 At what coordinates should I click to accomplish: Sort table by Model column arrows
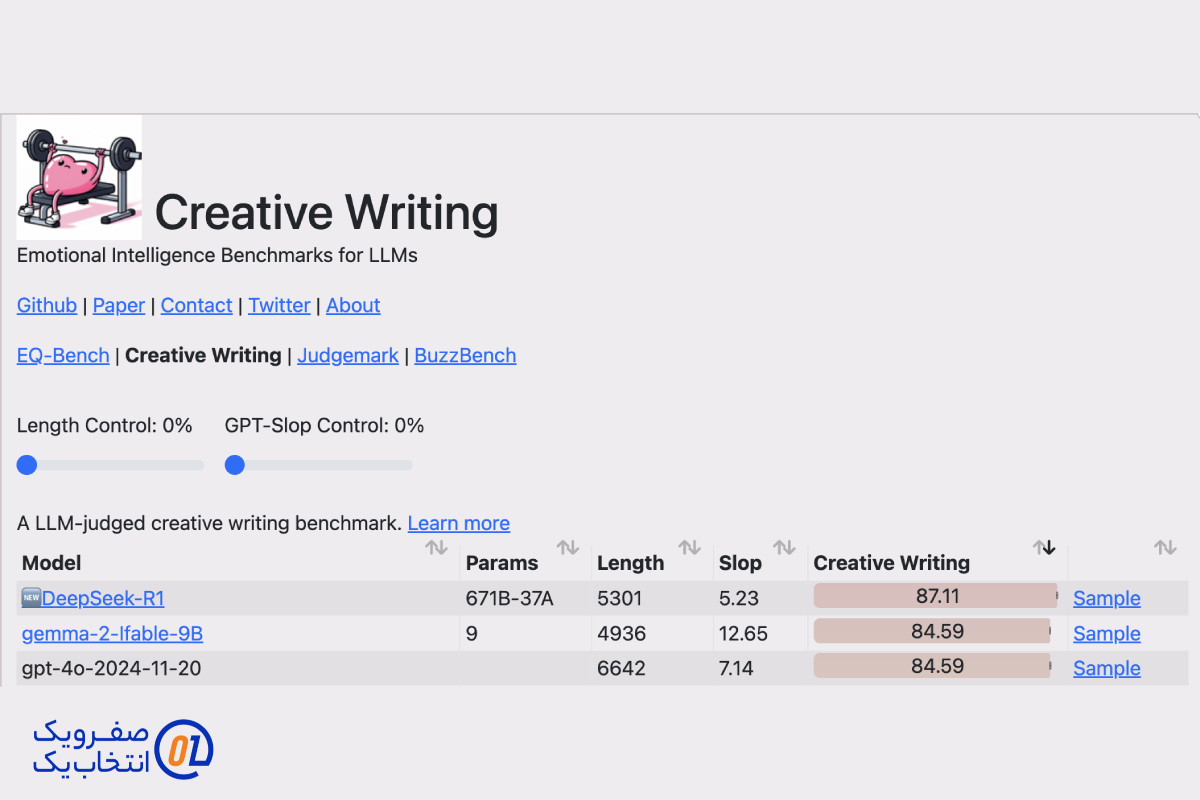436,547
